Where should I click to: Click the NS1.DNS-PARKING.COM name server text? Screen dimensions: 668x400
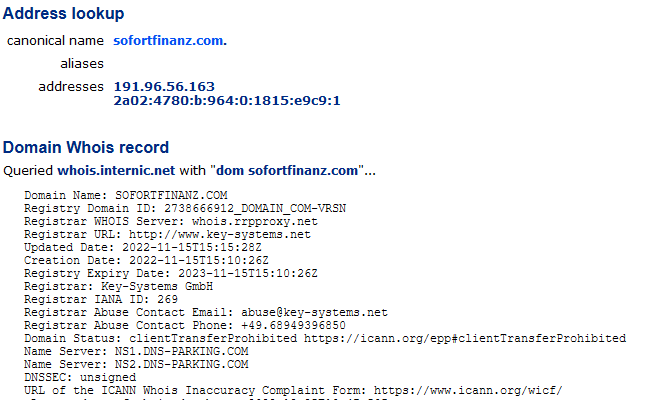click(x=181, y=351)
